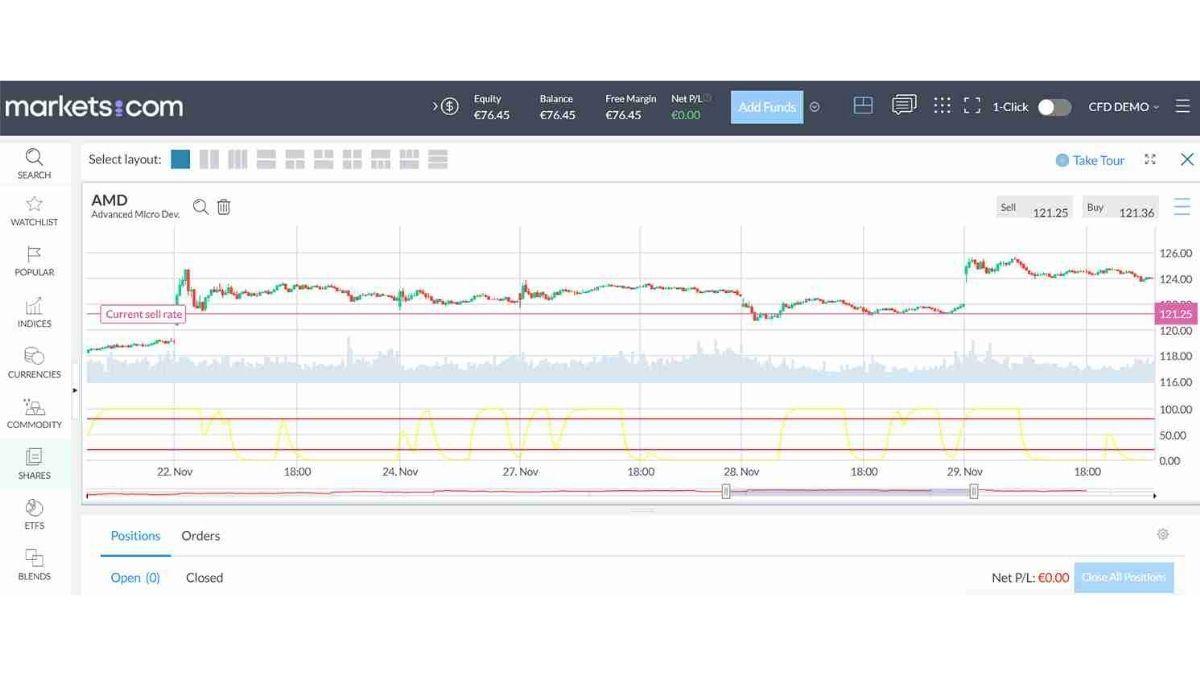Open the Search panel in sidebar

pos(34,163)
